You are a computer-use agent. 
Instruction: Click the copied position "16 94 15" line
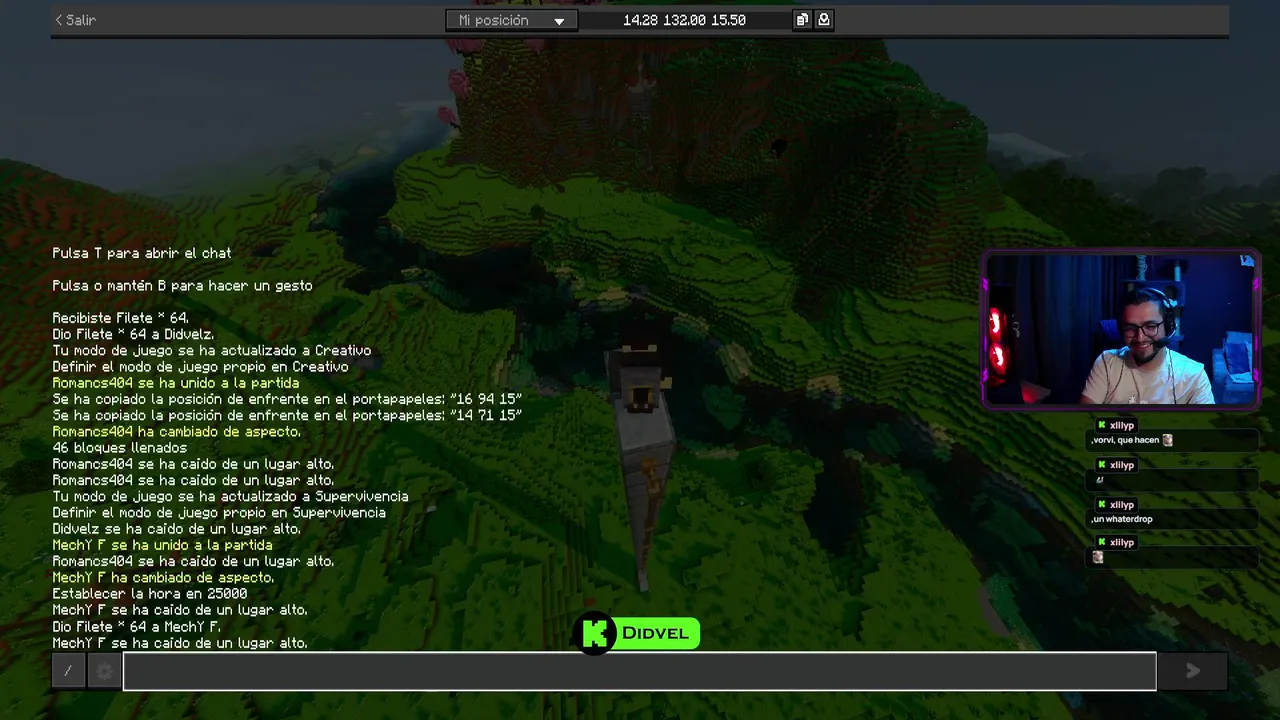click(x=287, y=399)
